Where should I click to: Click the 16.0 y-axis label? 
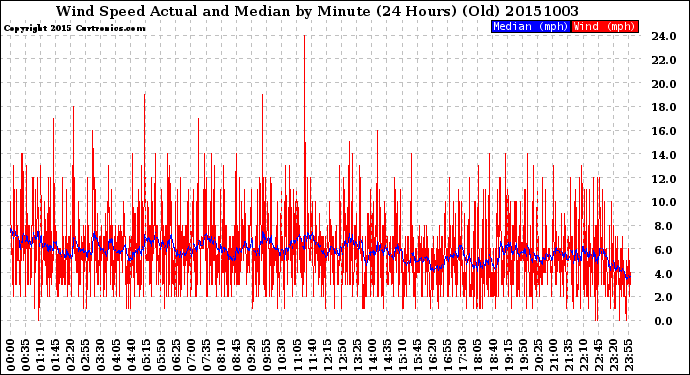[664, 131]
